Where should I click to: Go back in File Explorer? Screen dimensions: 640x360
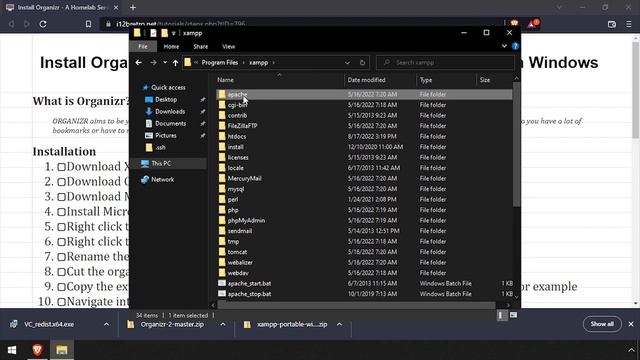[139, 62]
